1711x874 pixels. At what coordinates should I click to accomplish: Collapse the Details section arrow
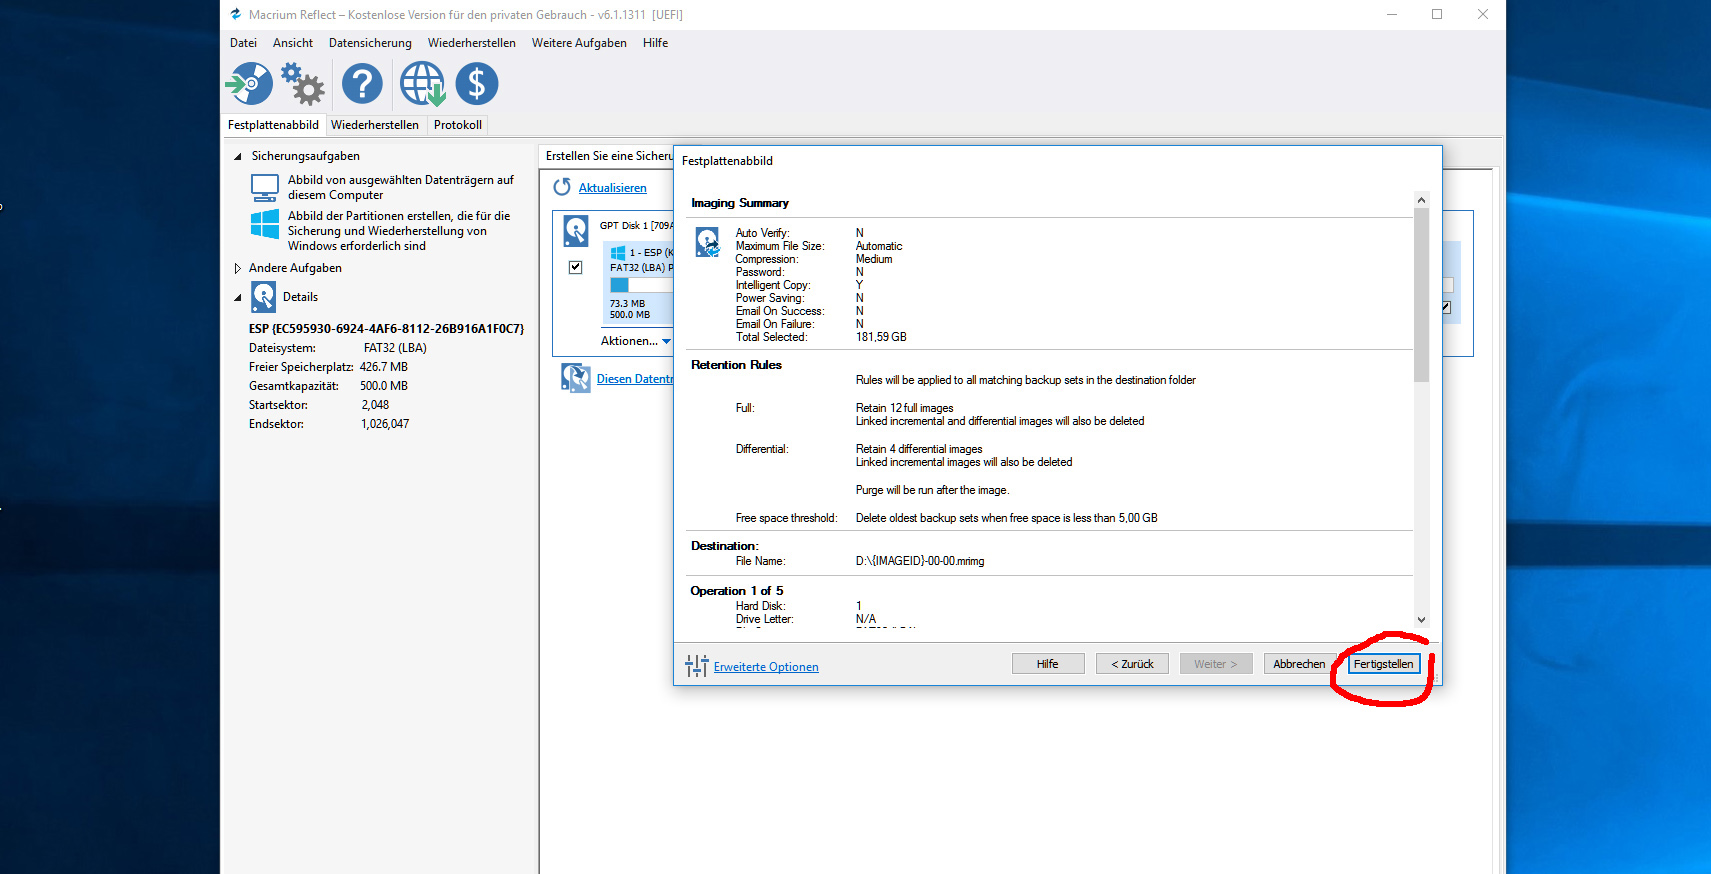238,297
